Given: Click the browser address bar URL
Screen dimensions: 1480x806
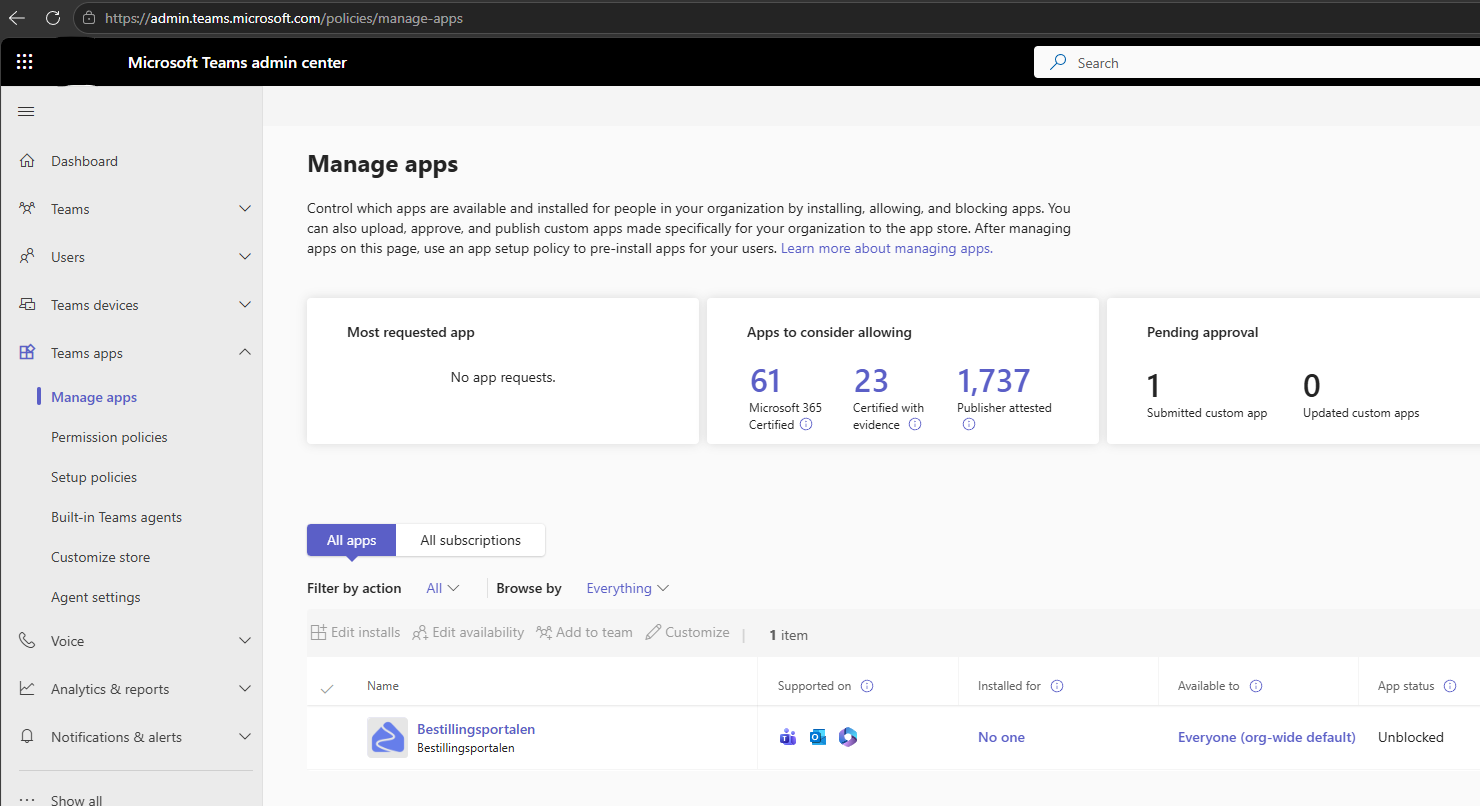Looking at the screenshot, I should (x=284, y=18).
